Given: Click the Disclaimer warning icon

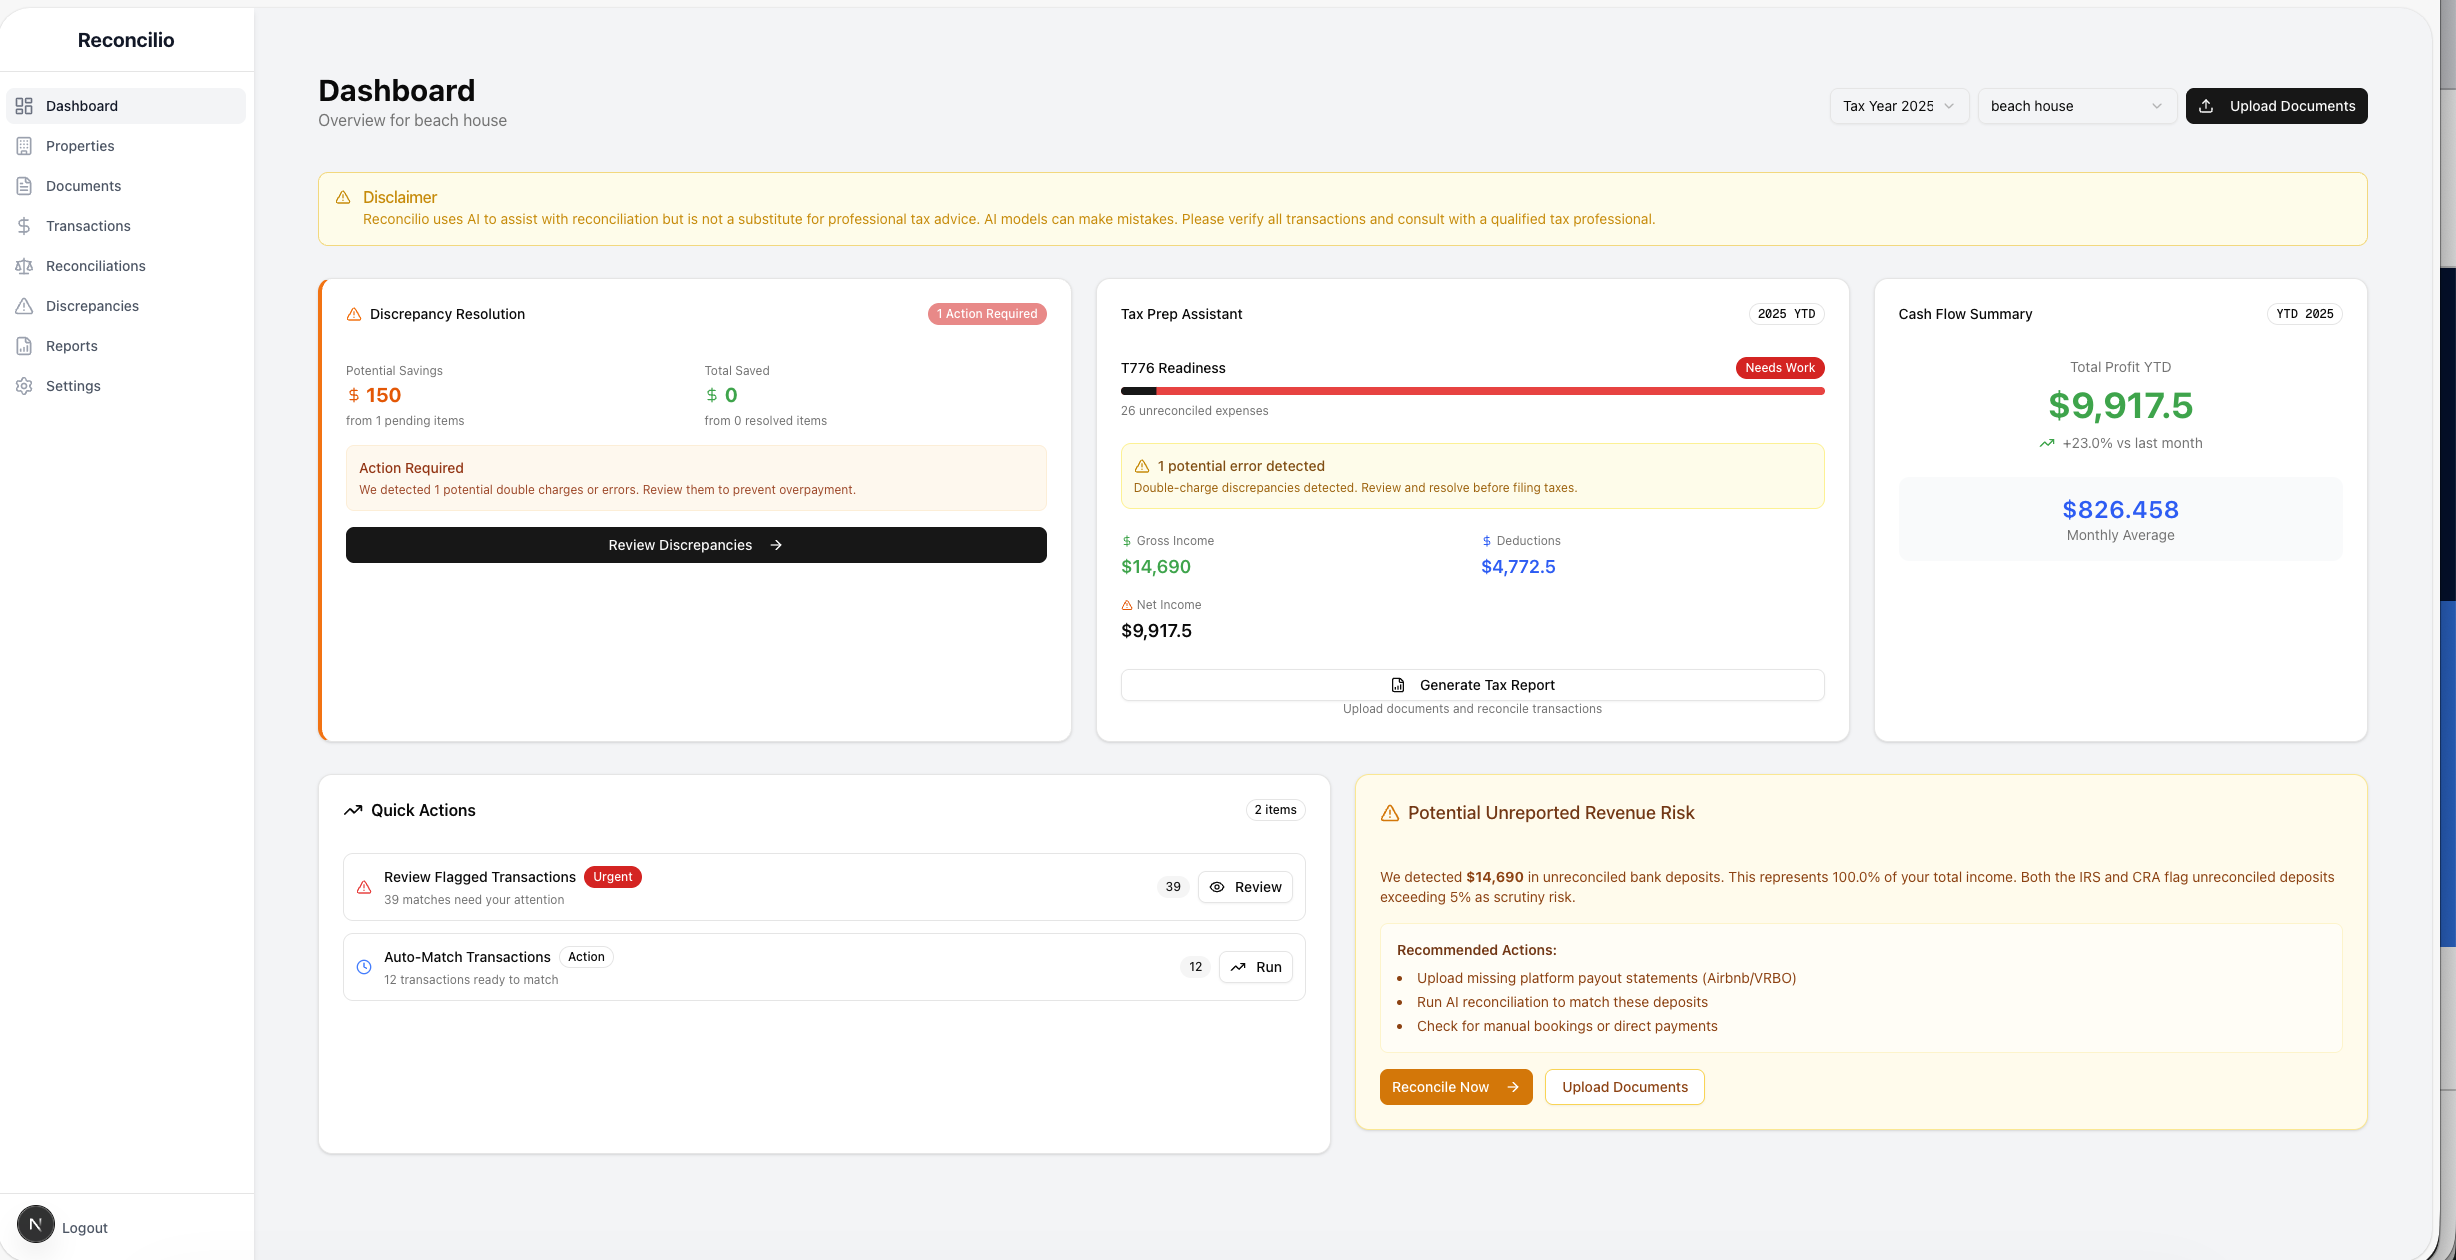Looking at the screenshot, I should point(343,197).
